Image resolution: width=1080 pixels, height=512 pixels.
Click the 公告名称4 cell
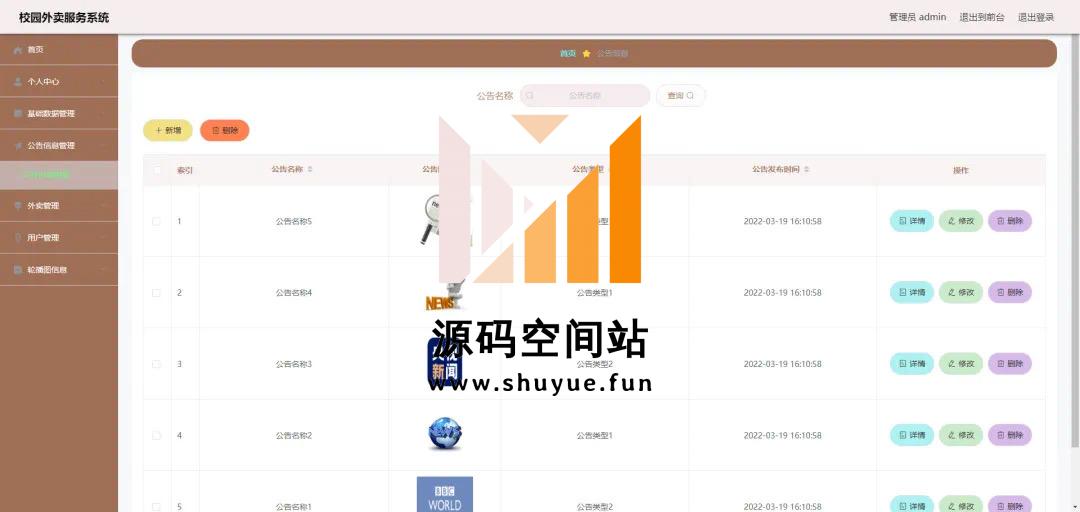click(294, 293)
